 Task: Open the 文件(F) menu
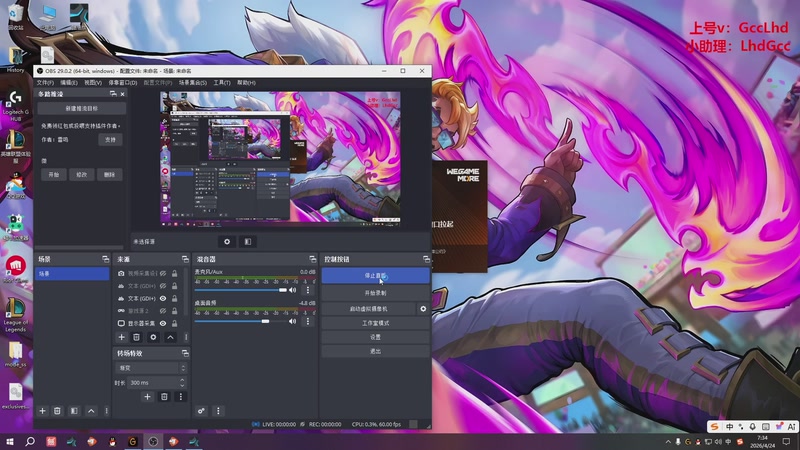pyautogui.click(x=45, y=83)
